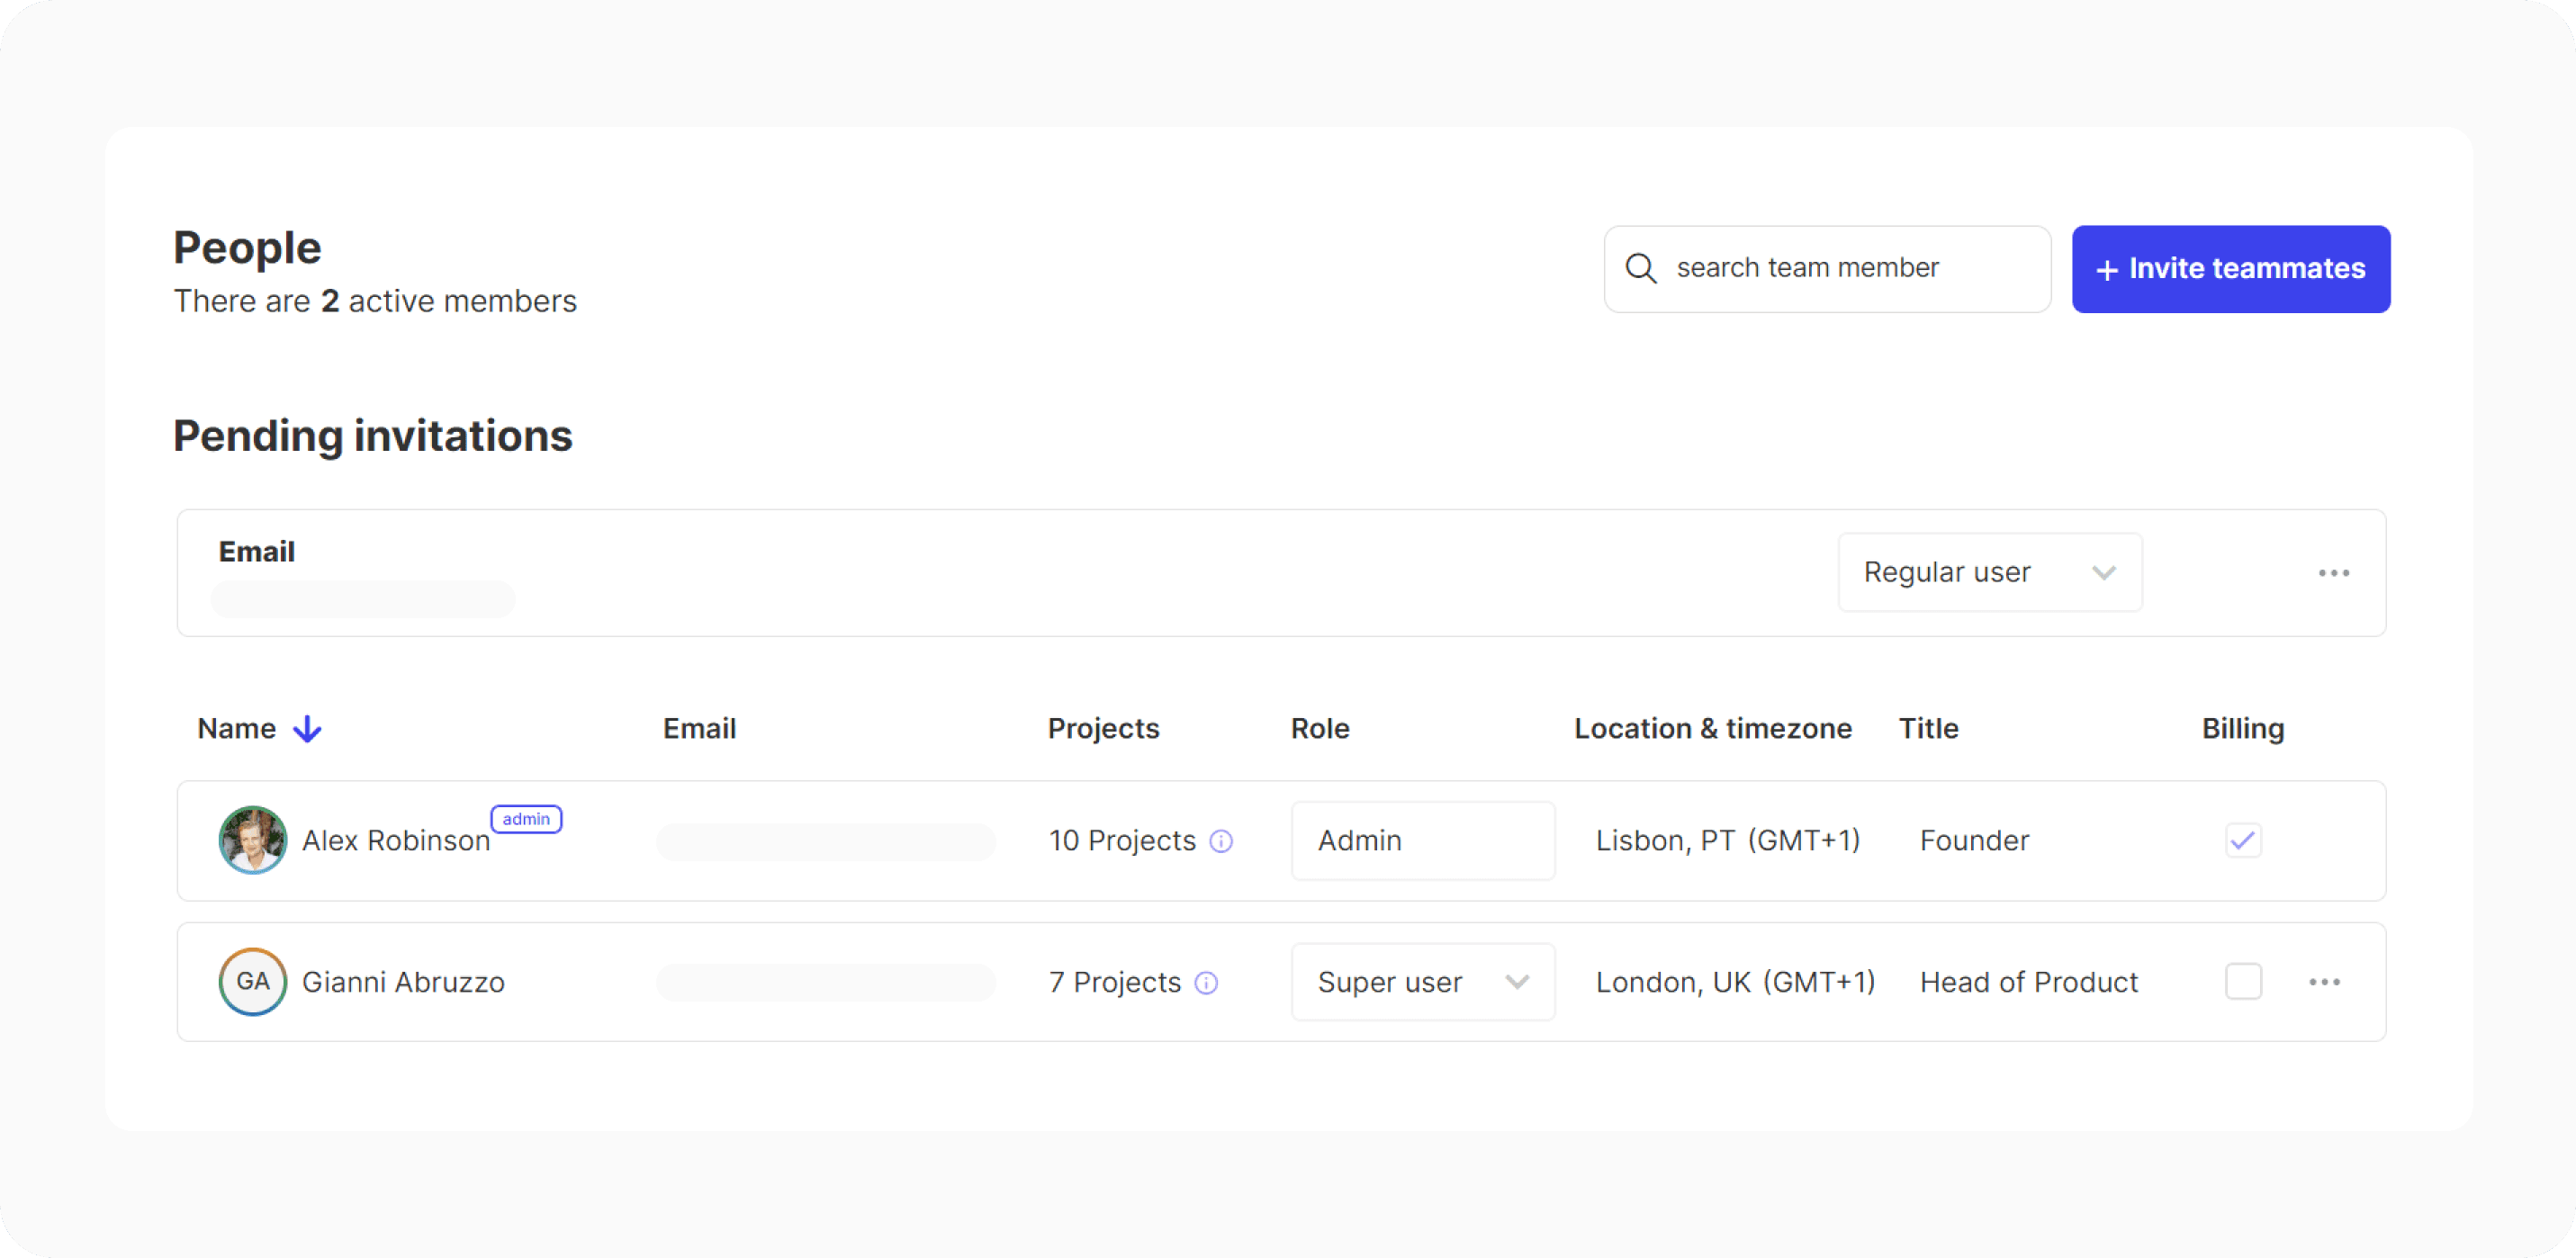Open info icon beside 10 Projects
Screen dimensions: 2576x1258
[1221, 841]
